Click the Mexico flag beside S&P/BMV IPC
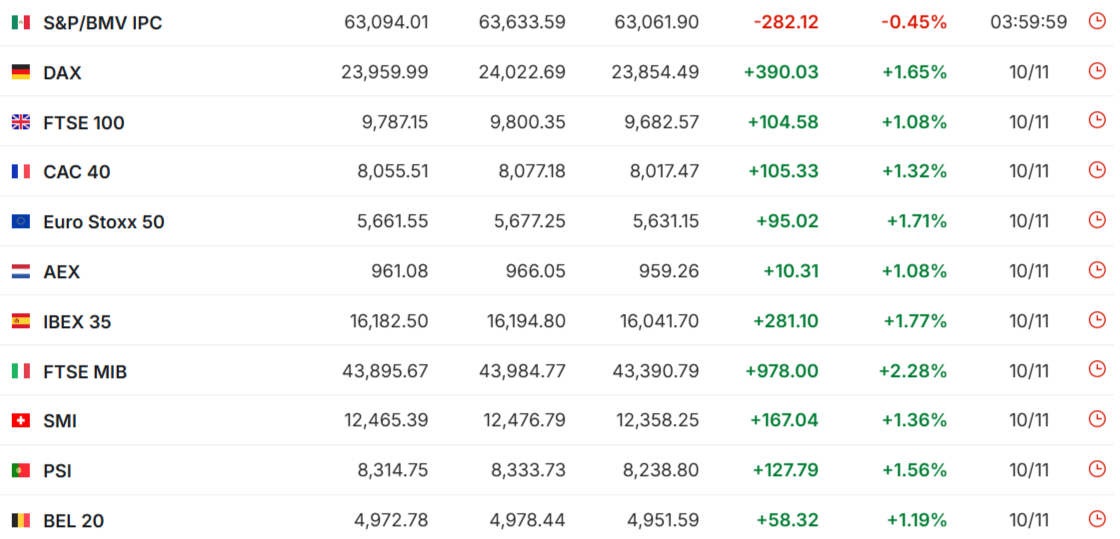Screen dimensions: 1120x539 [x=20, y=22]
